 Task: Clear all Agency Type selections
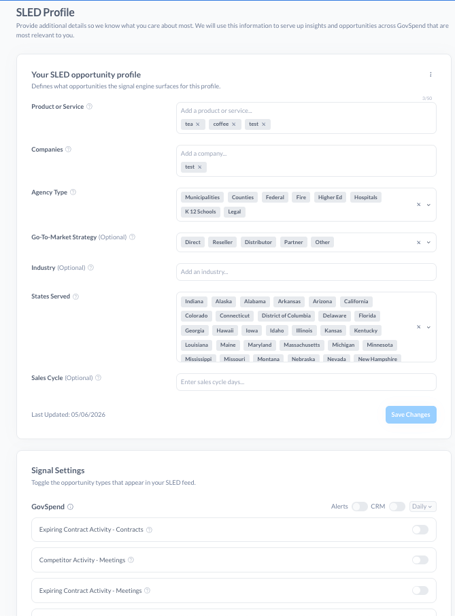click(418, 204)
